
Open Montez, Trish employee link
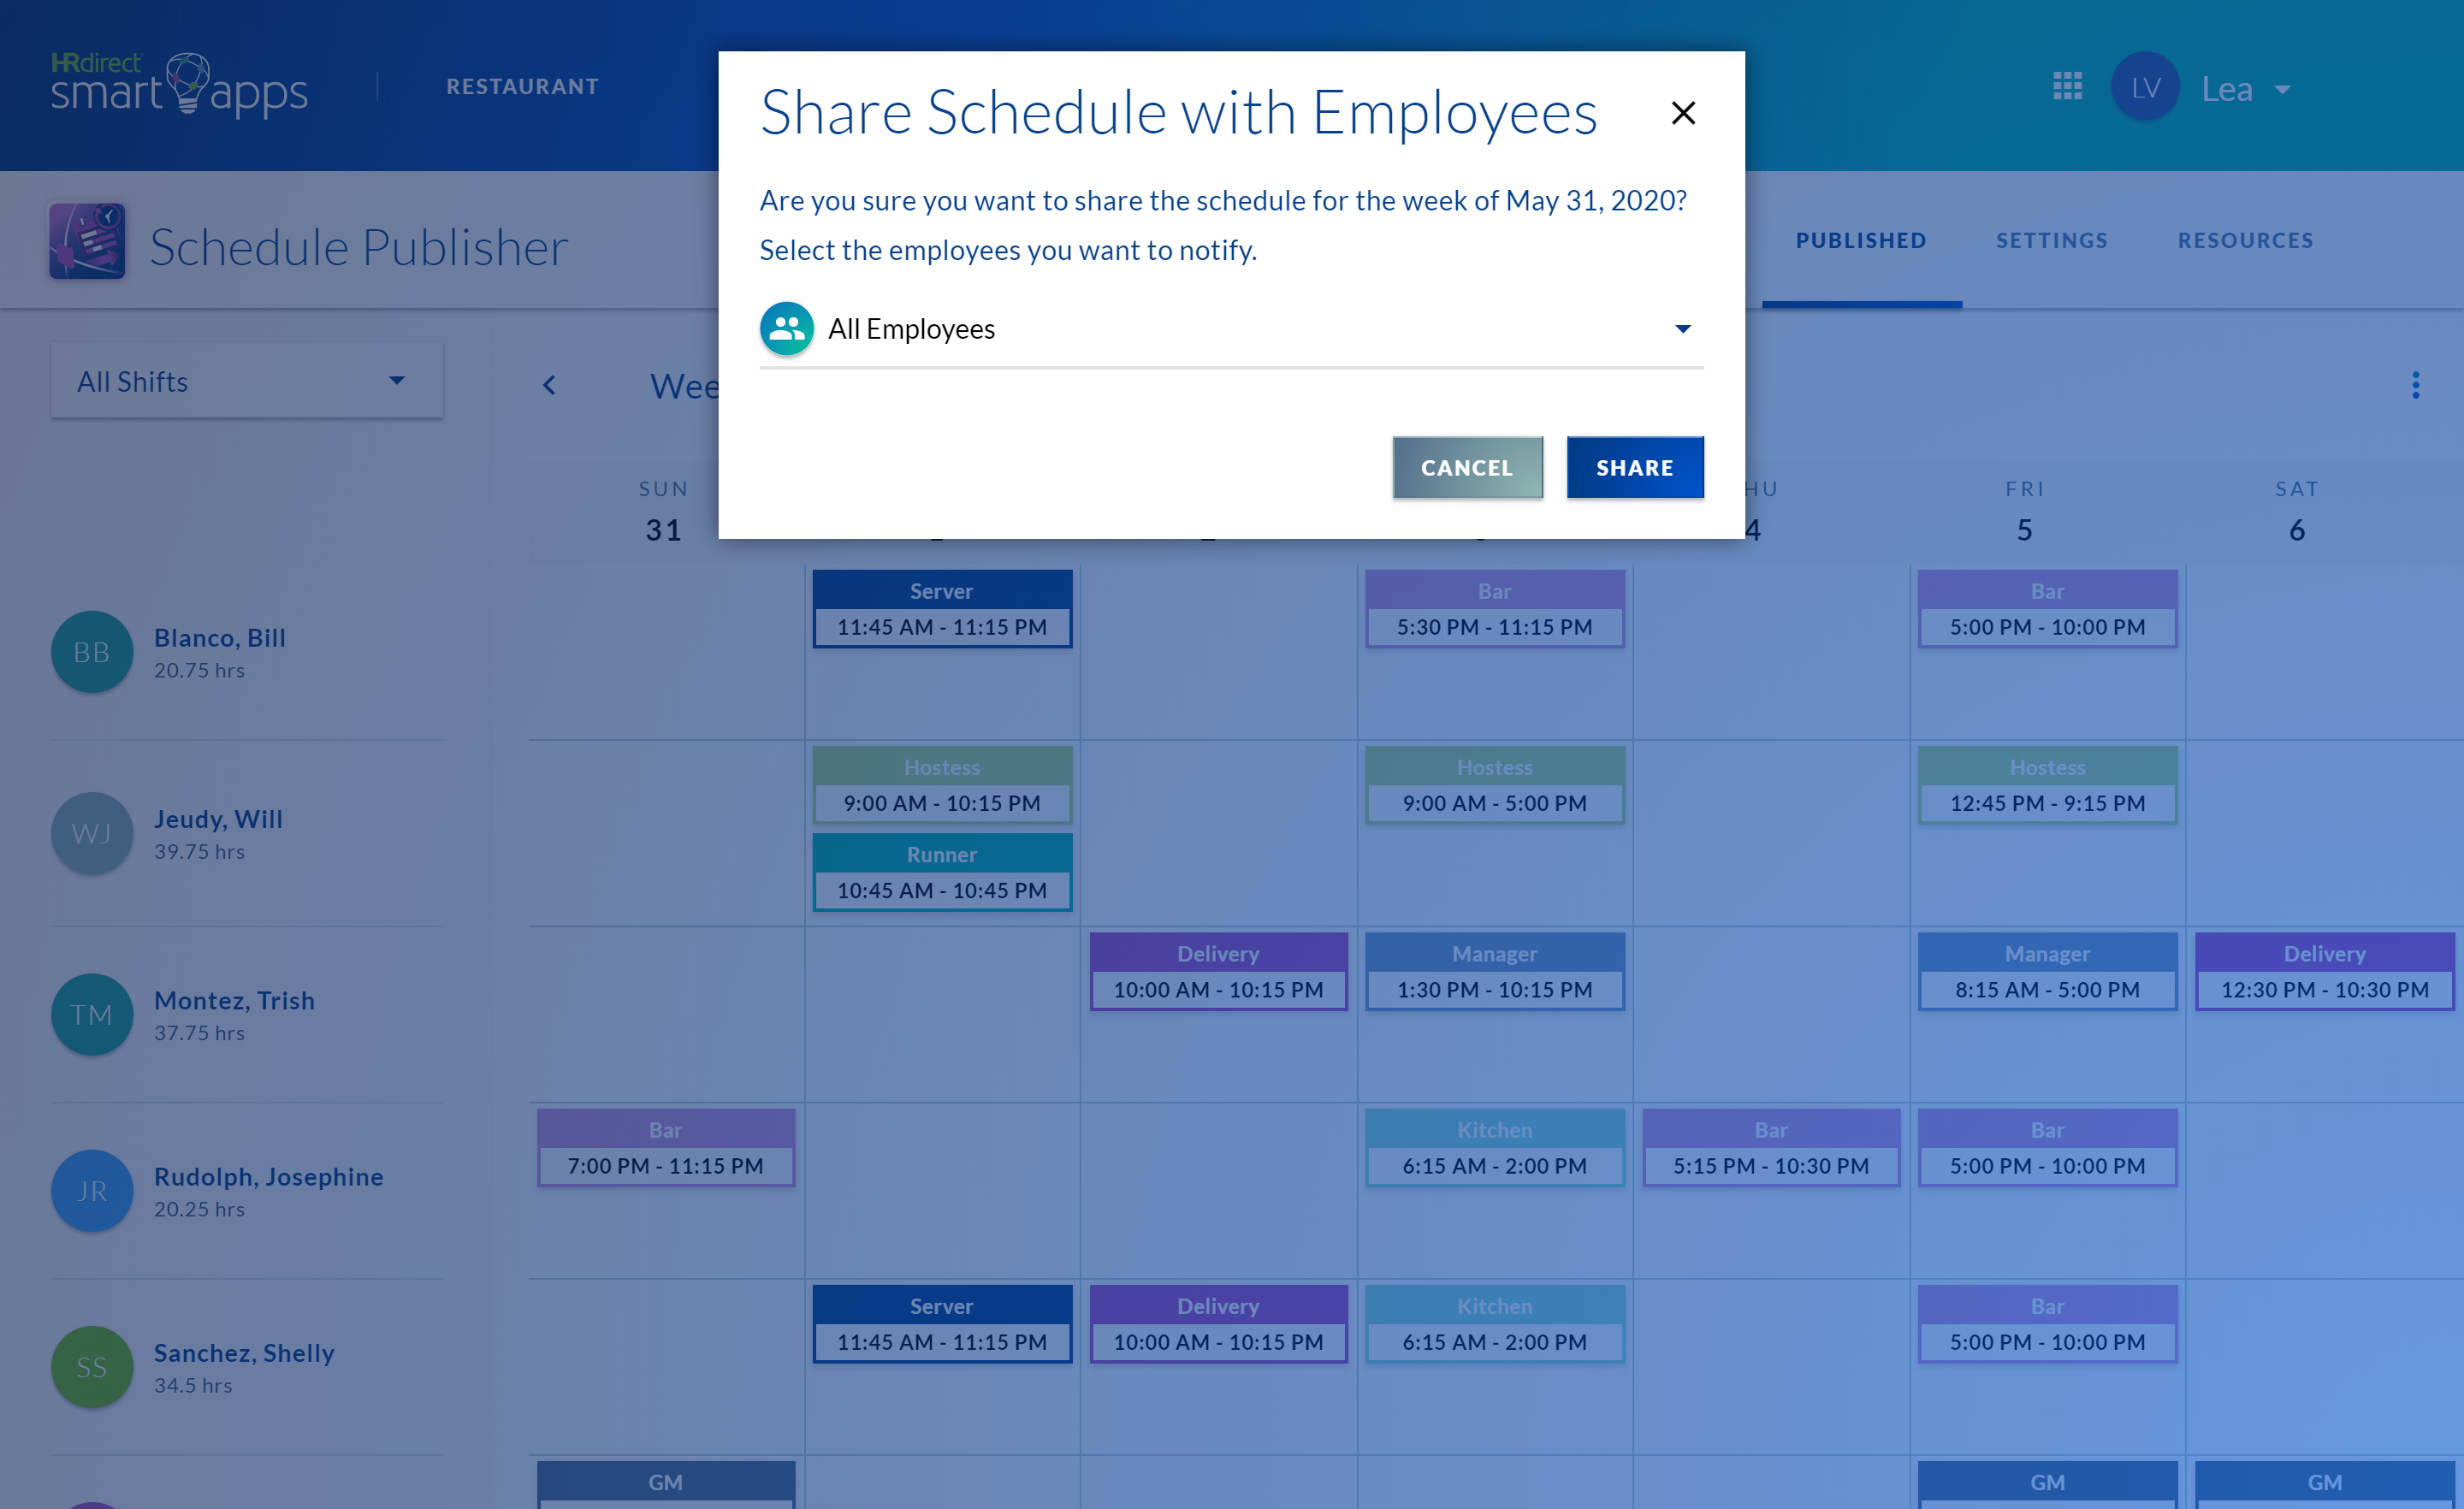[x=234, y=1000]
